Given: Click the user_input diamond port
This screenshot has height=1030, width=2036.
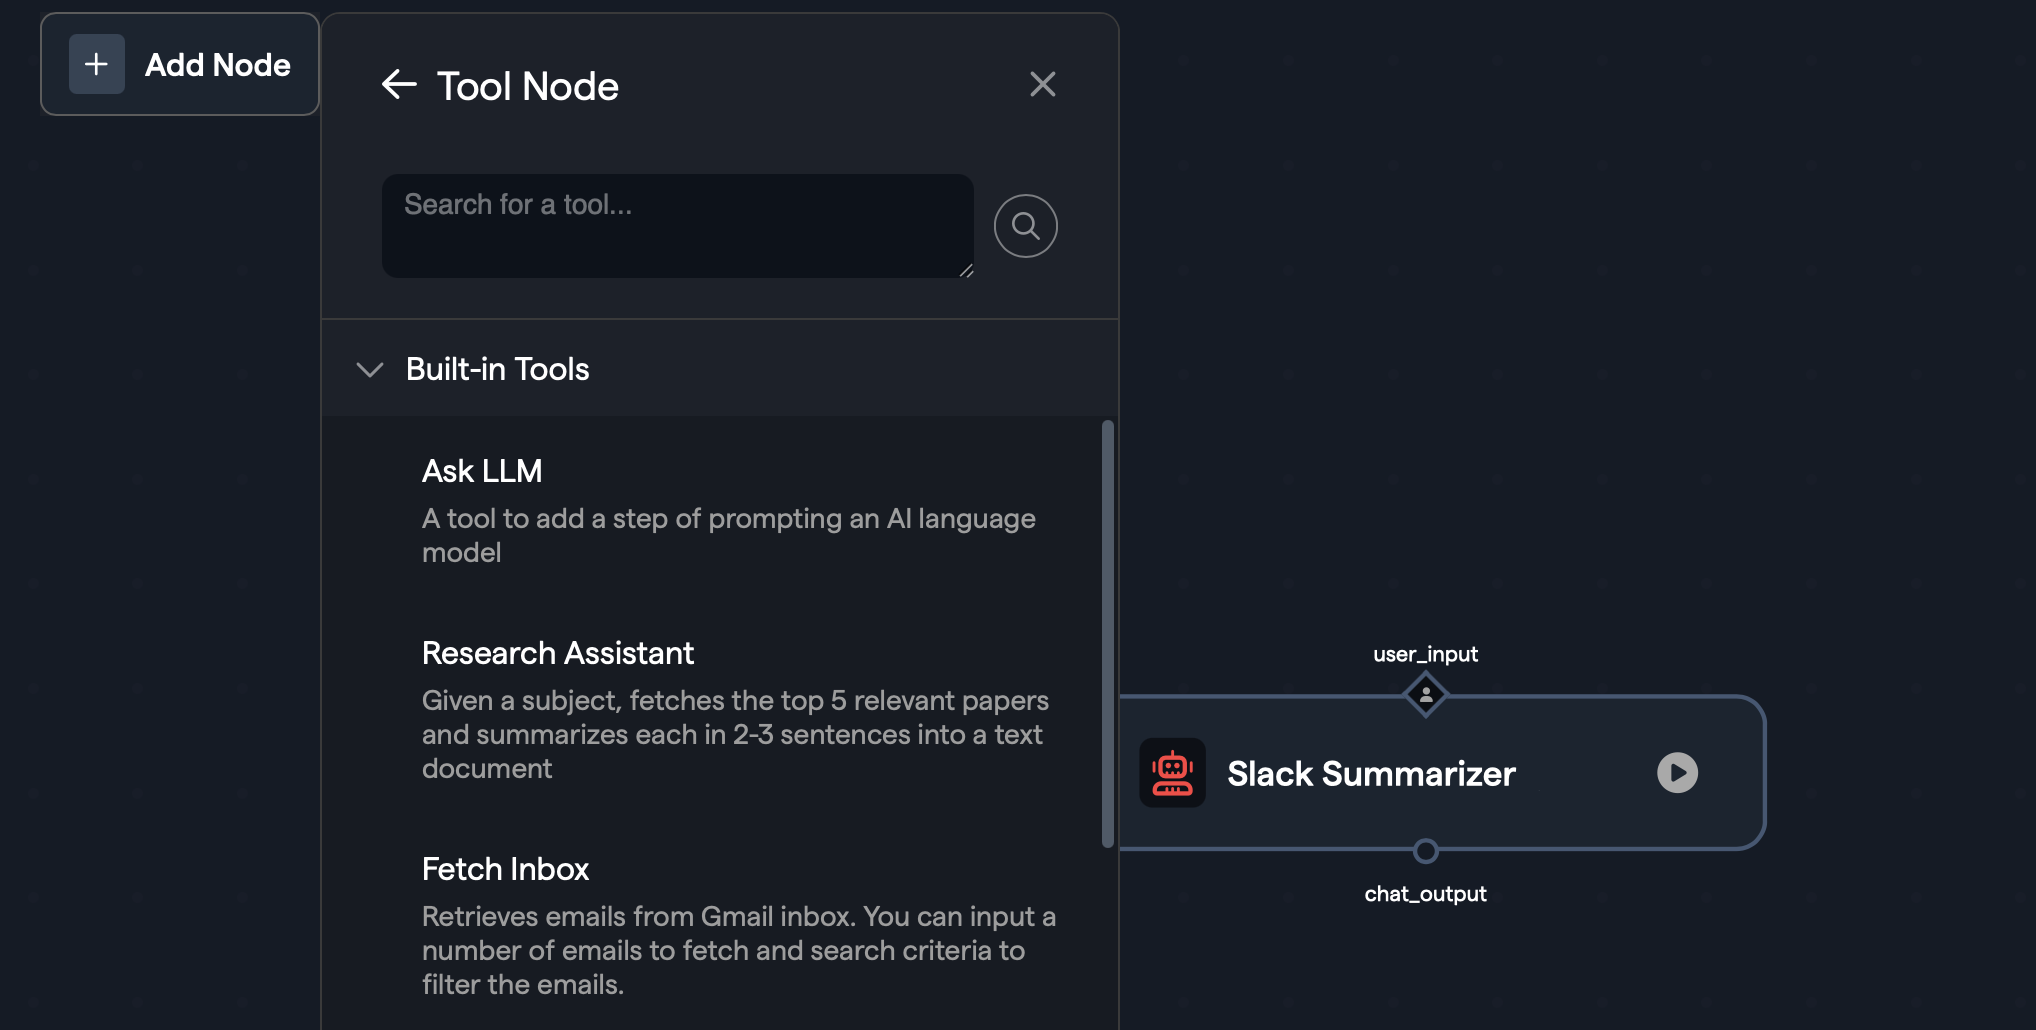Looking at the screenshot, I should (1425, 695).
